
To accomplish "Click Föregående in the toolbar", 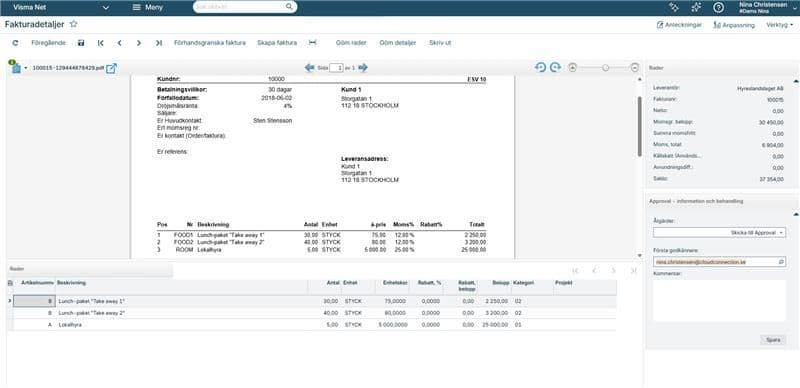I will click(x=49, y=43).
